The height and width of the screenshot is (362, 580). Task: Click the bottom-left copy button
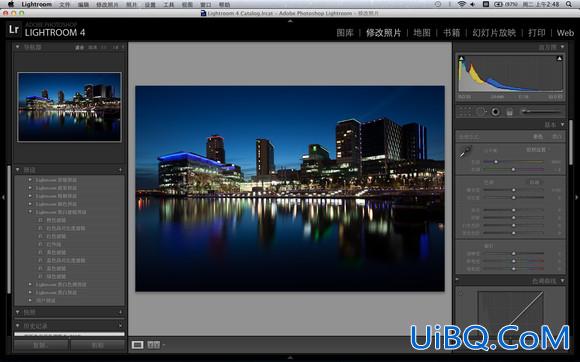(x=41, y=345)
